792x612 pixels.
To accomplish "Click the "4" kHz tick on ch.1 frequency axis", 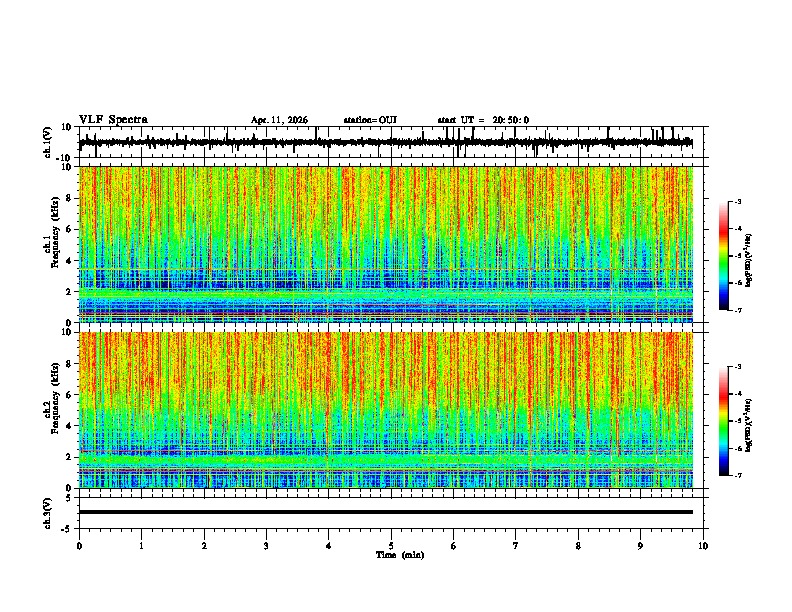I will click(70, 260).
